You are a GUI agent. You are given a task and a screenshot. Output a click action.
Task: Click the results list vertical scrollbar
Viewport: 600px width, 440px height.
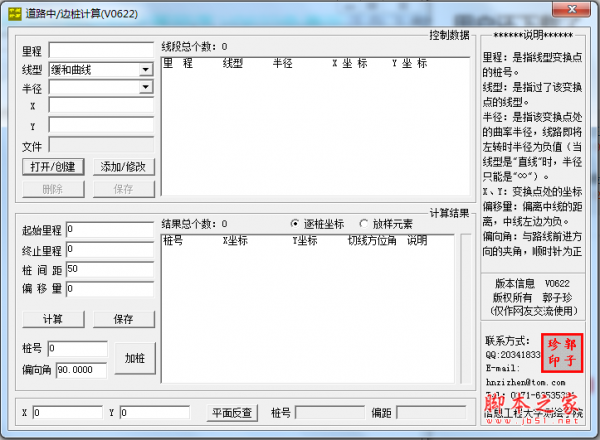click(466, 308)
